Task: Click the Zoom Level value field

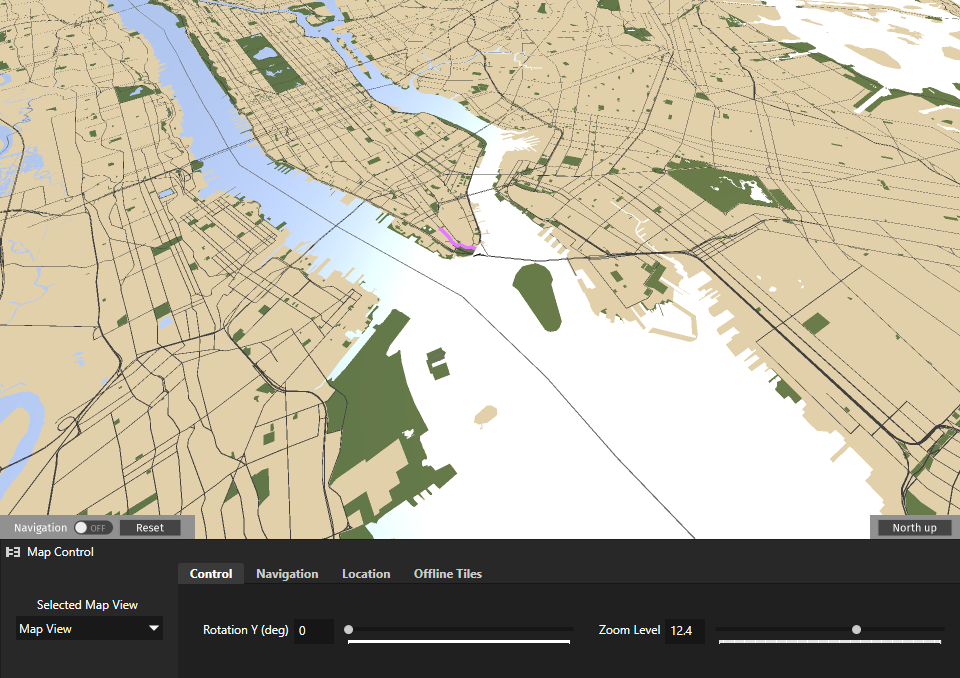Action: tap(684, 631)
